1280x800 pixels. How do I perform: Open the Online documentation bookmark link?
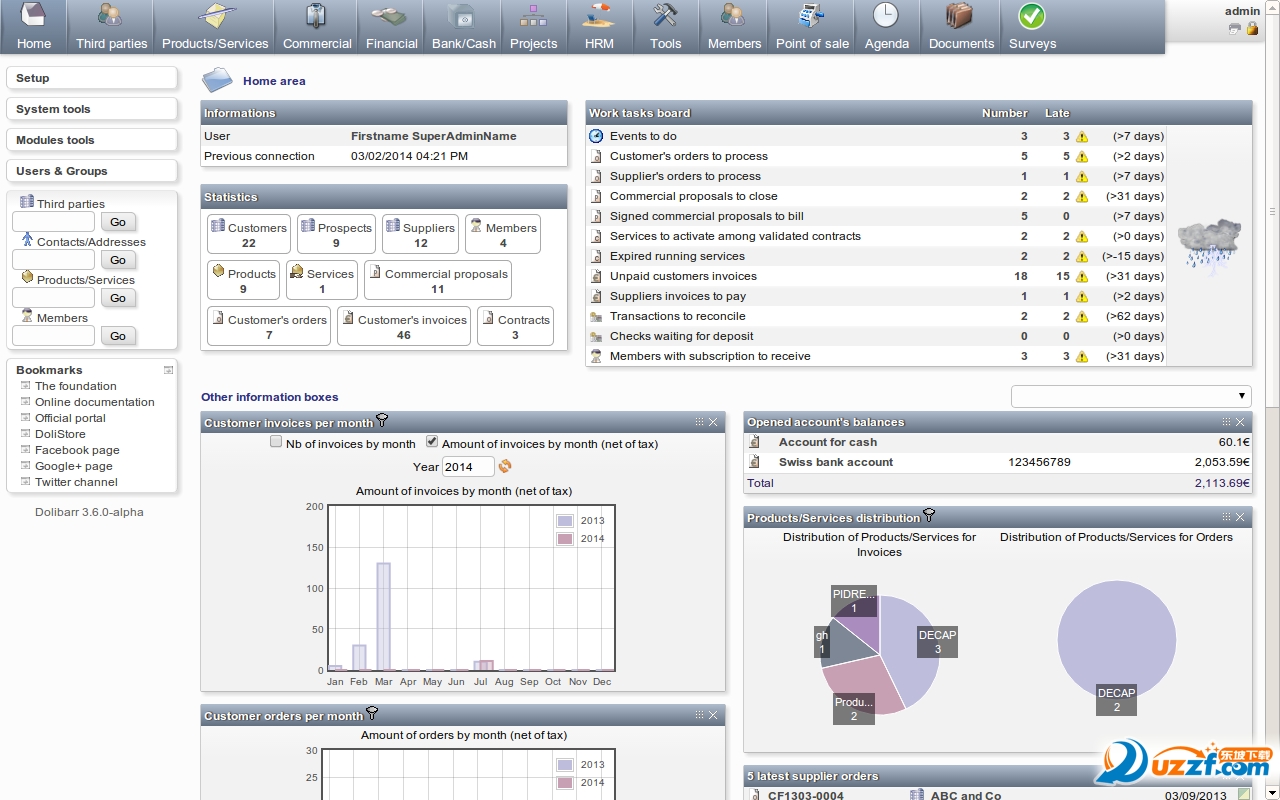[x=95, y=402]
